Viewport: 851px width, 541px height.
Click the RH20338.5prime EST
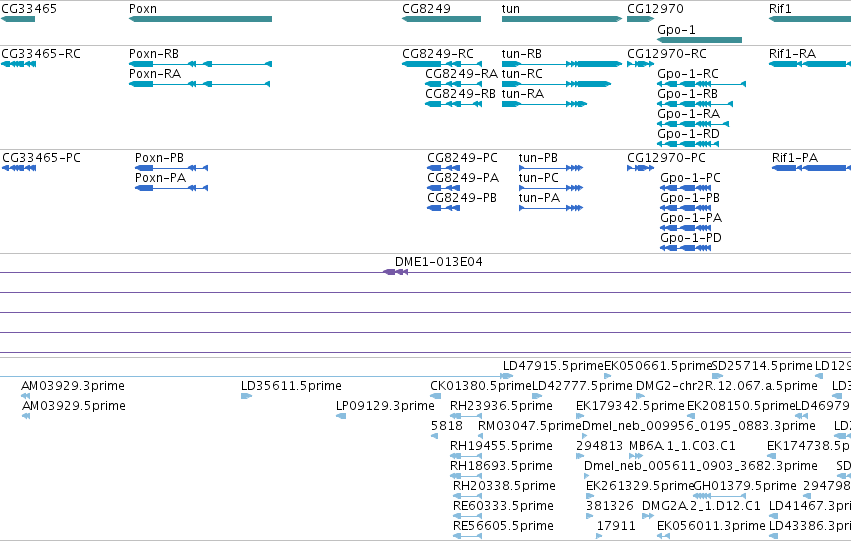click(468, 496)
